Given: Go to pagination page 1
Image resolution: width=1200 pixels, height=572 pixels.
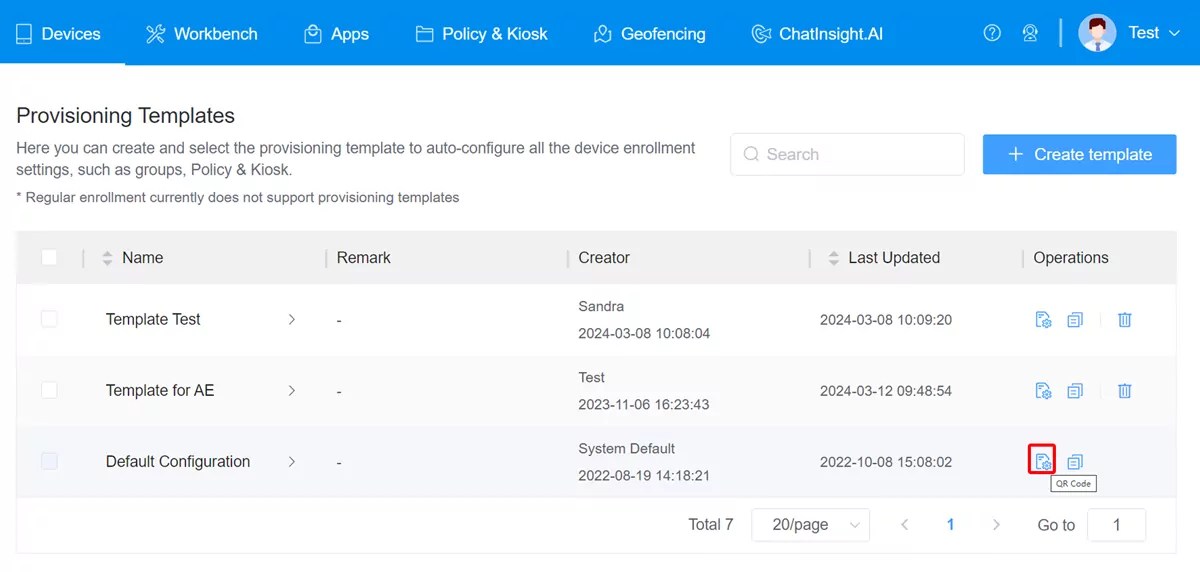Looking at the screenshot, I should tap(950, 525).
